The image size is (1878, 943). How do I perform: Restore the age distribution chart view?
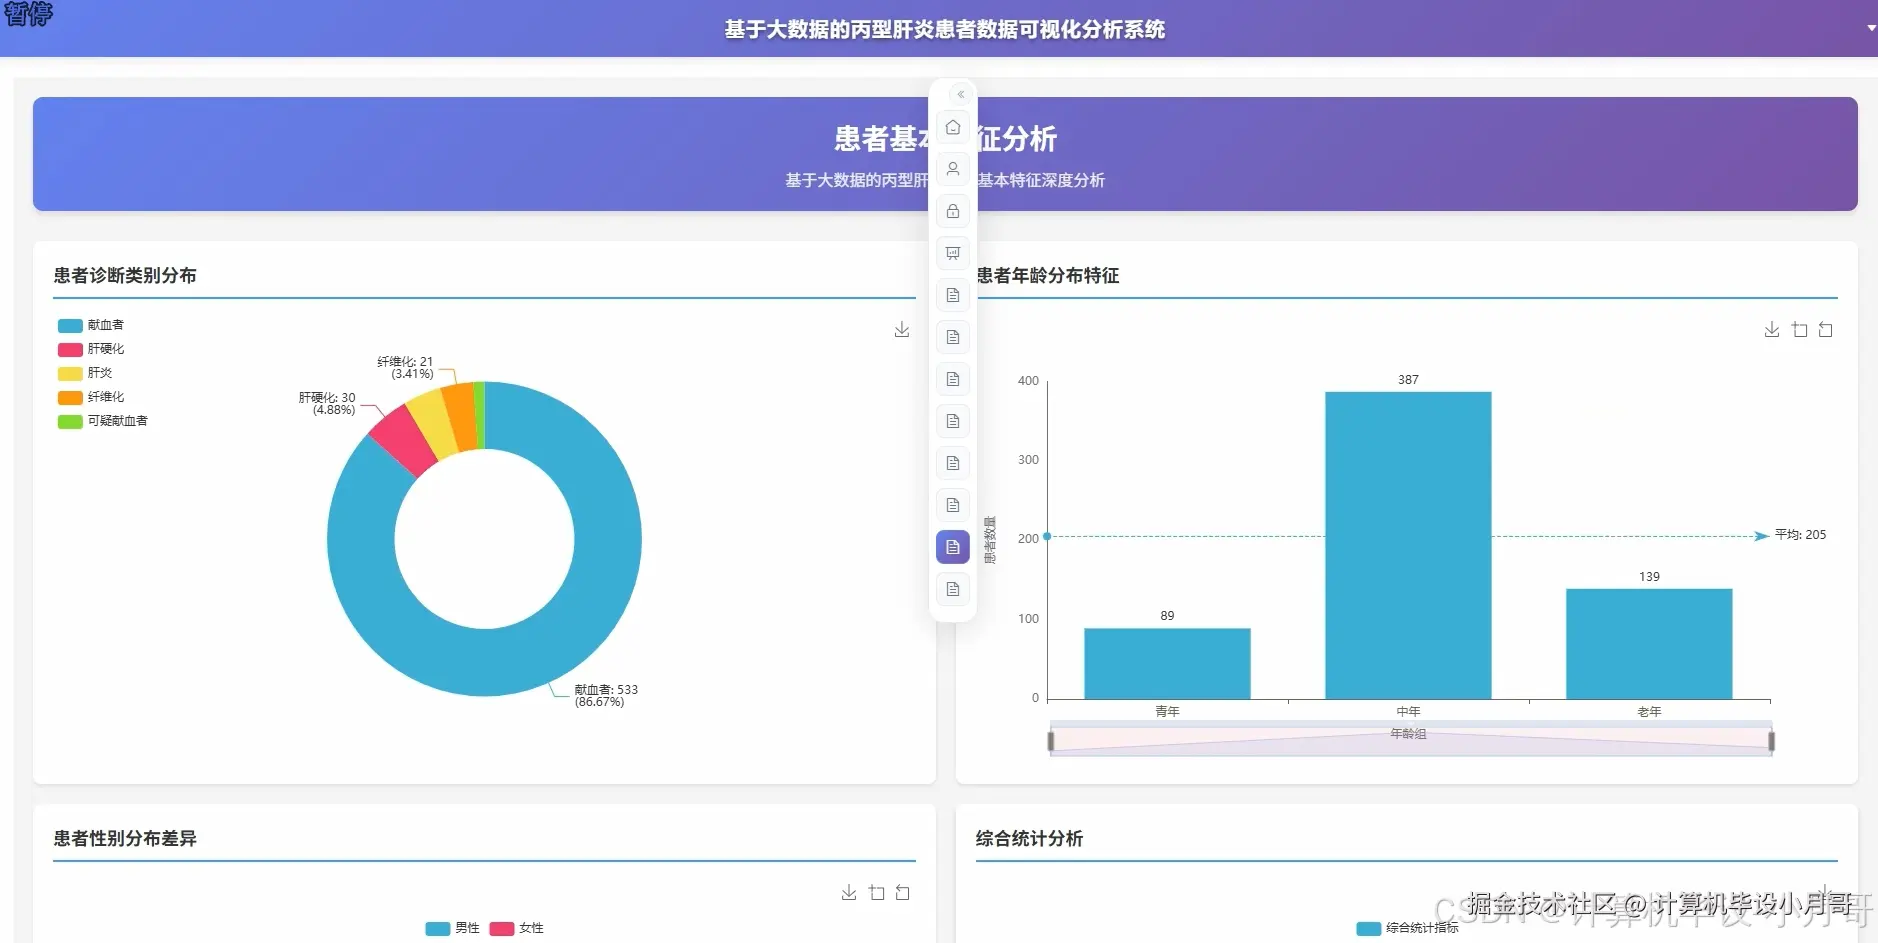coord(1826,329)
